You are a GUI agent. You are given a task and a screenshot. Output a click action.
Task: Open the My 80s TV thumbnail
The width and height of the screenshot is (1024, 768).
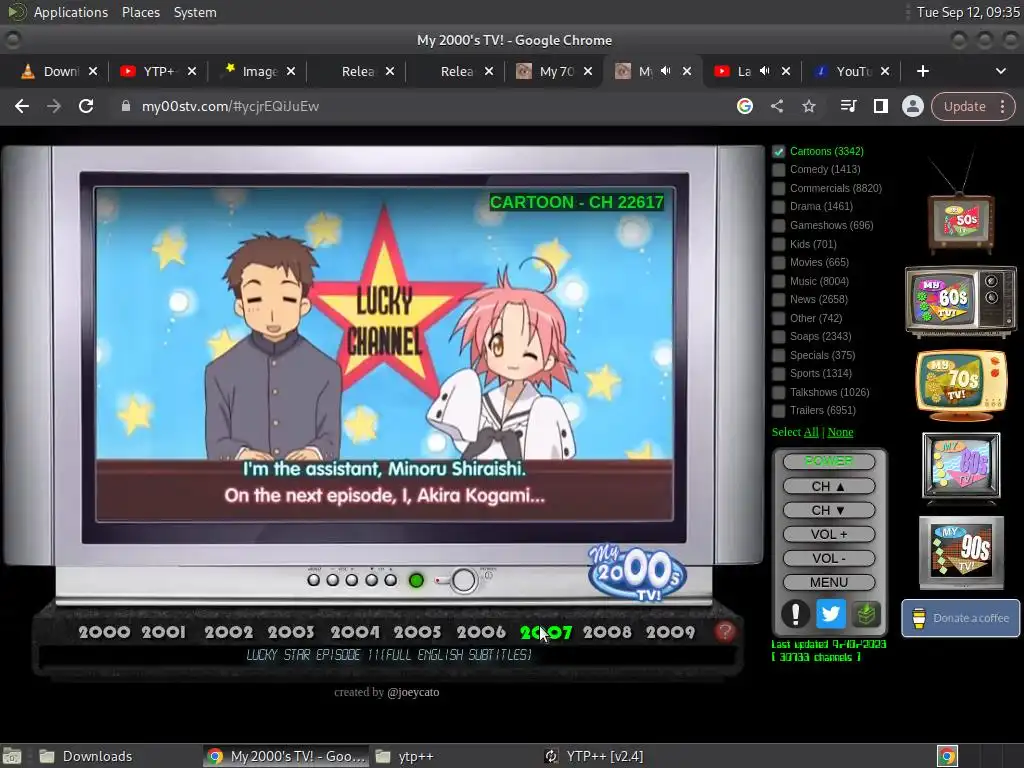(x=961, y=466)
